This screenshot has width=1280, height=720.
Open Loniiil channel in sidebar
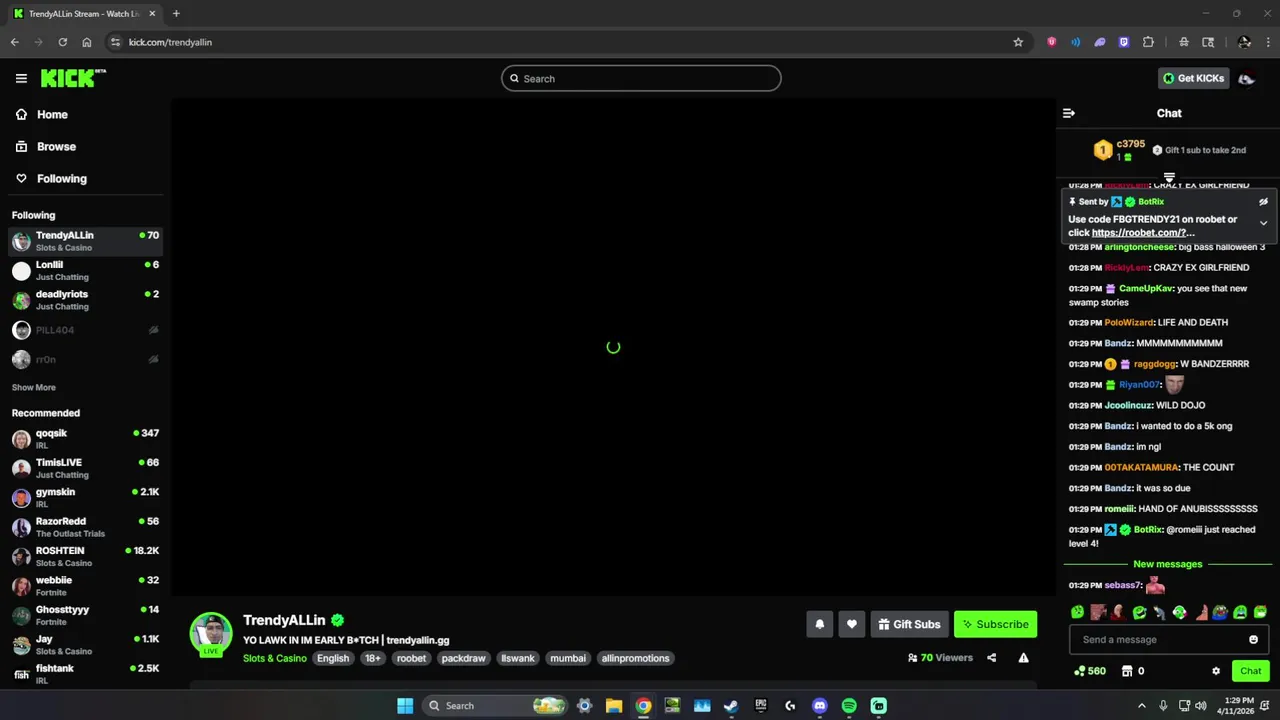85,270
